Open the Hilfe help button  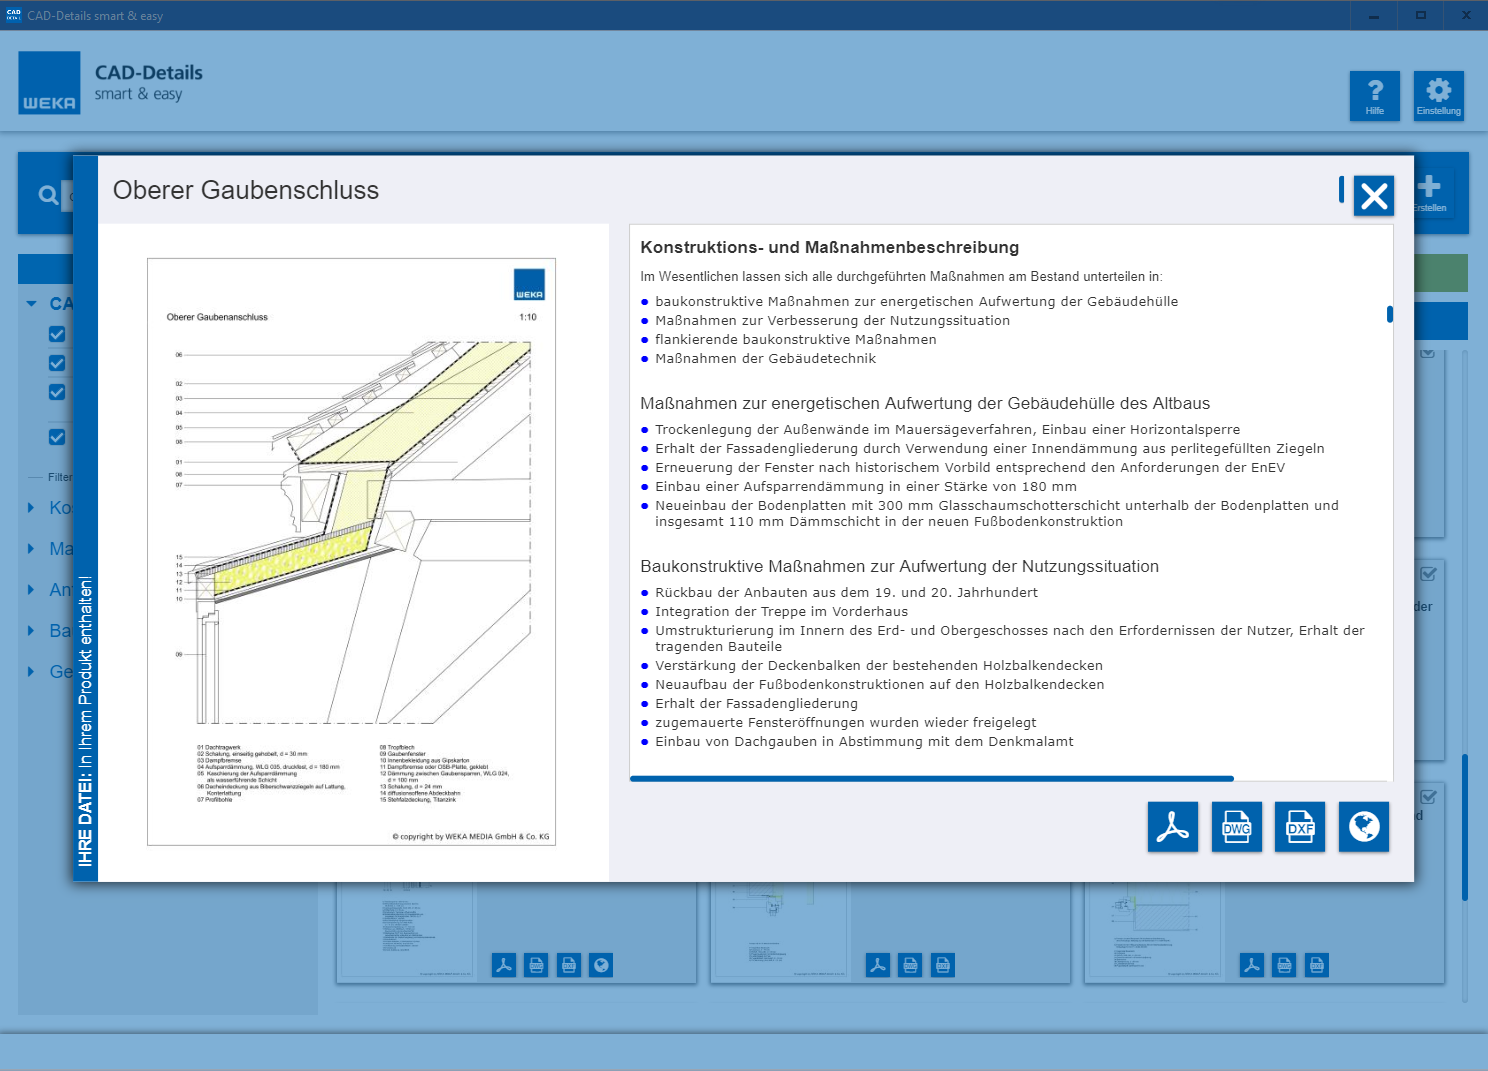[1375, 96]
